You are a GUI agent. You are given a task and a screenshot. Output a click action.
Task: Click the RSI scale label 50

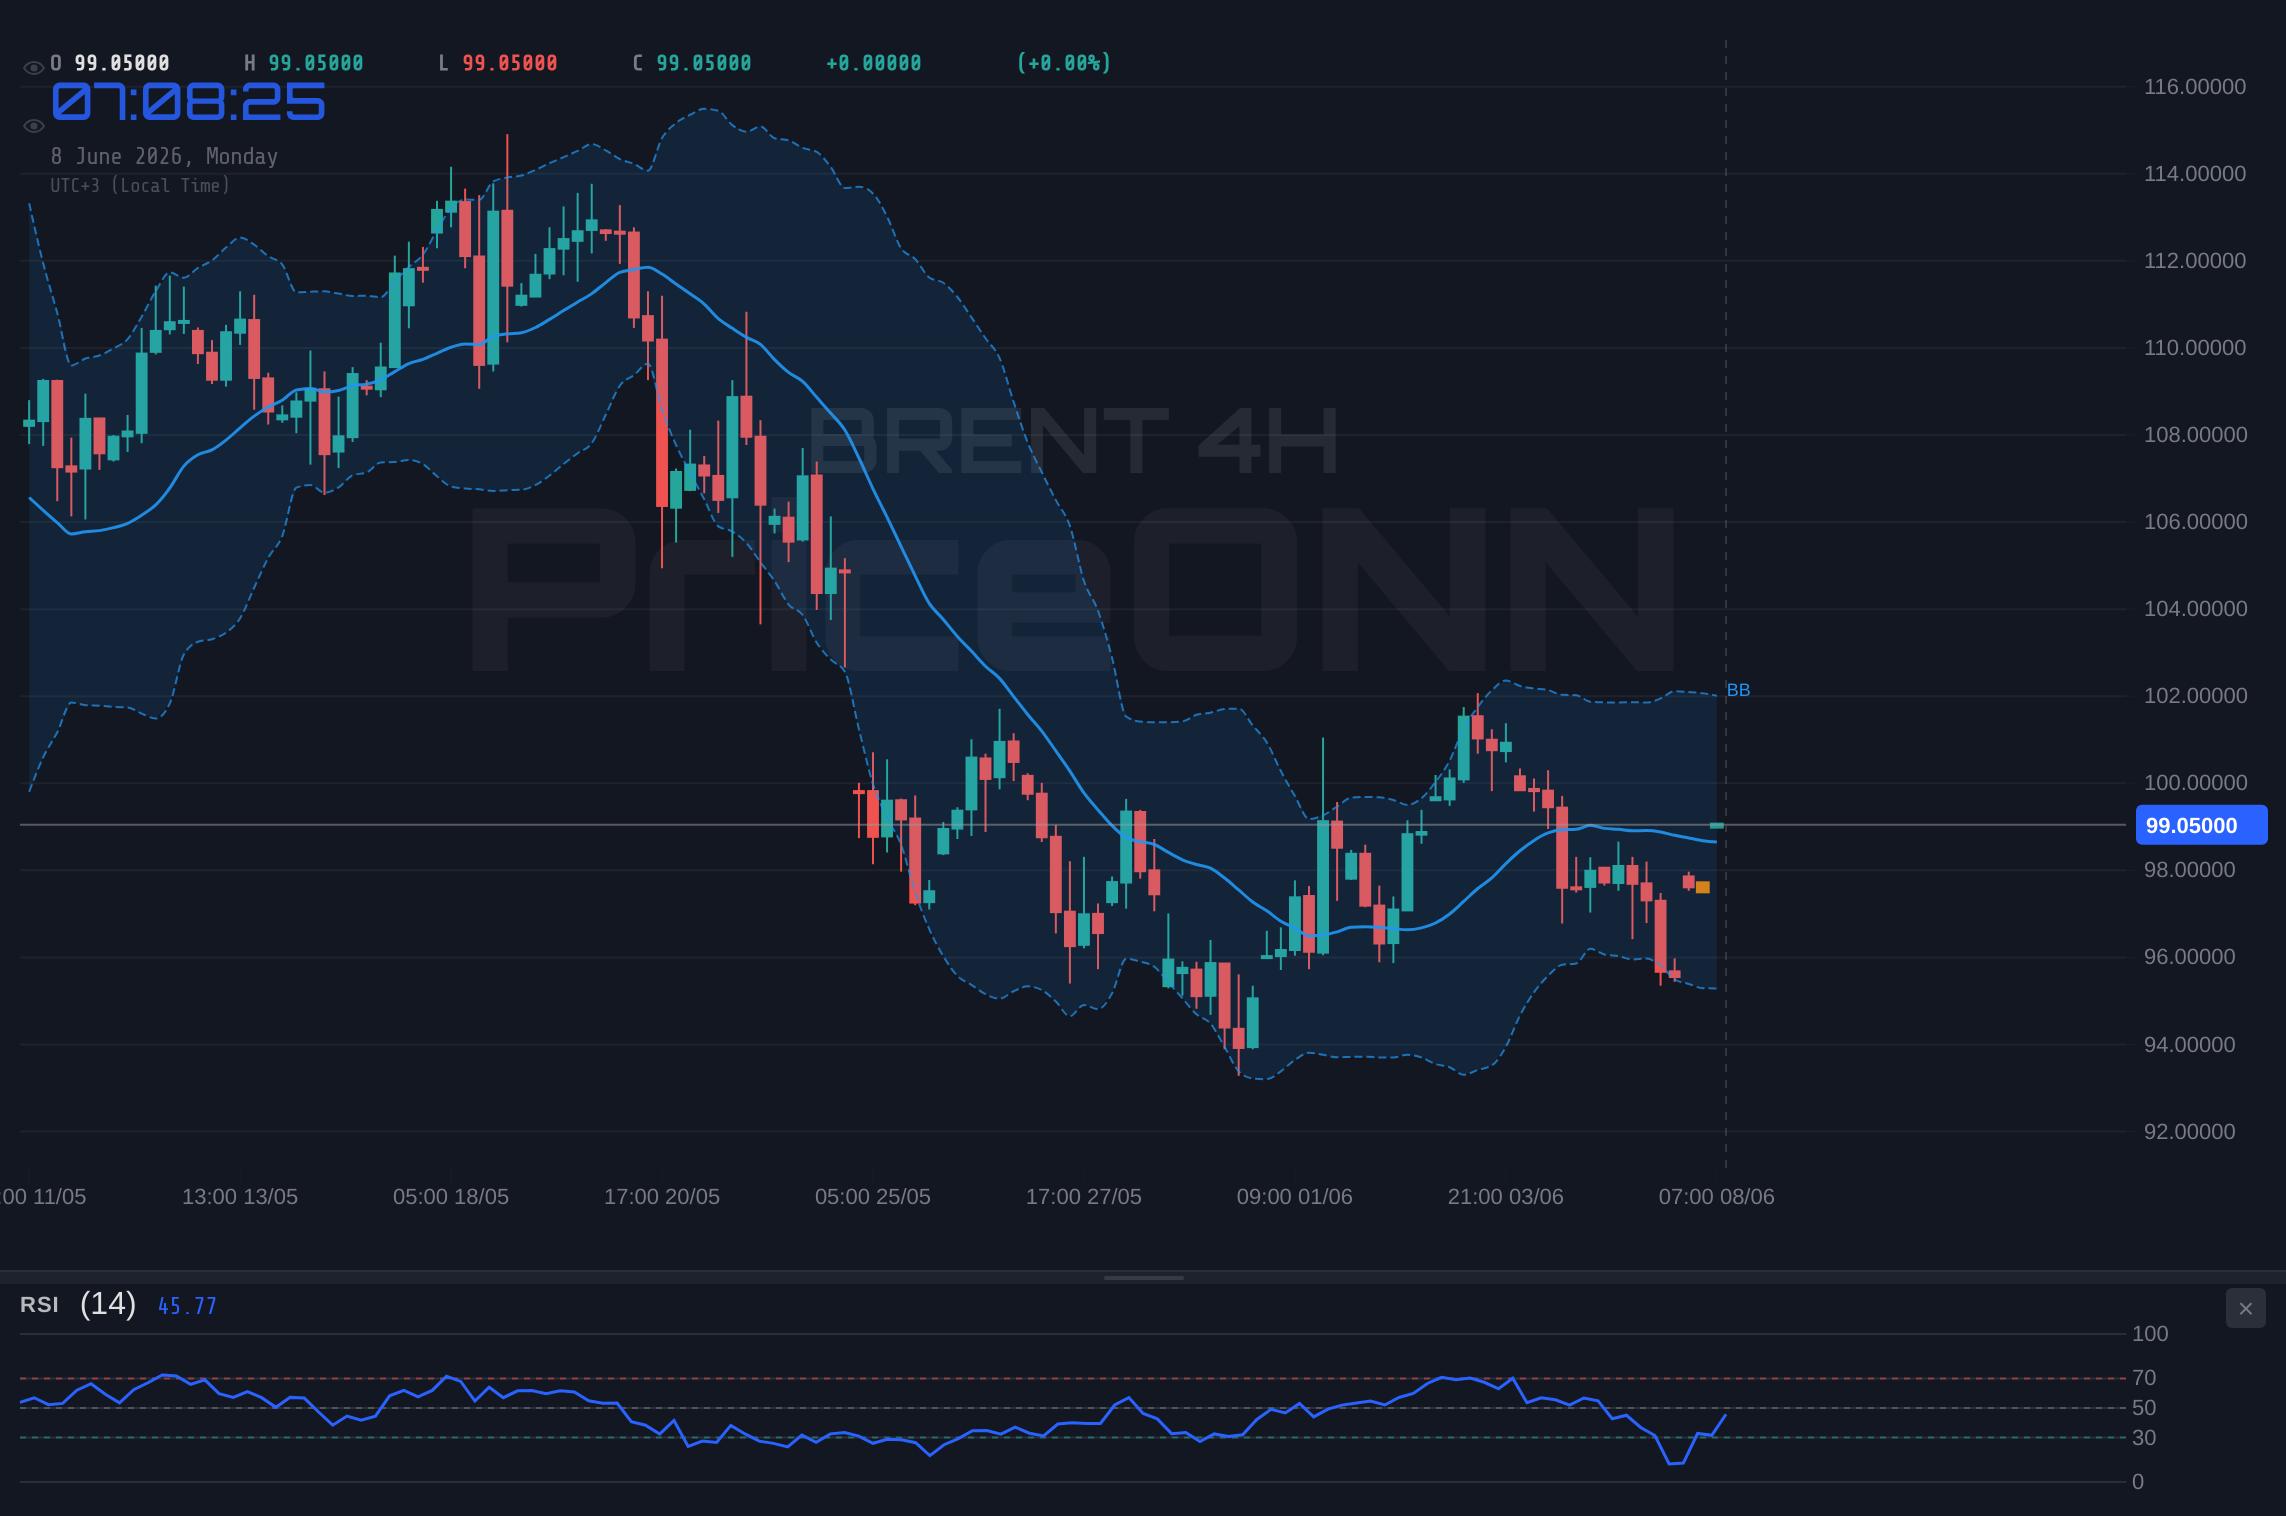coord(2144,1408)
